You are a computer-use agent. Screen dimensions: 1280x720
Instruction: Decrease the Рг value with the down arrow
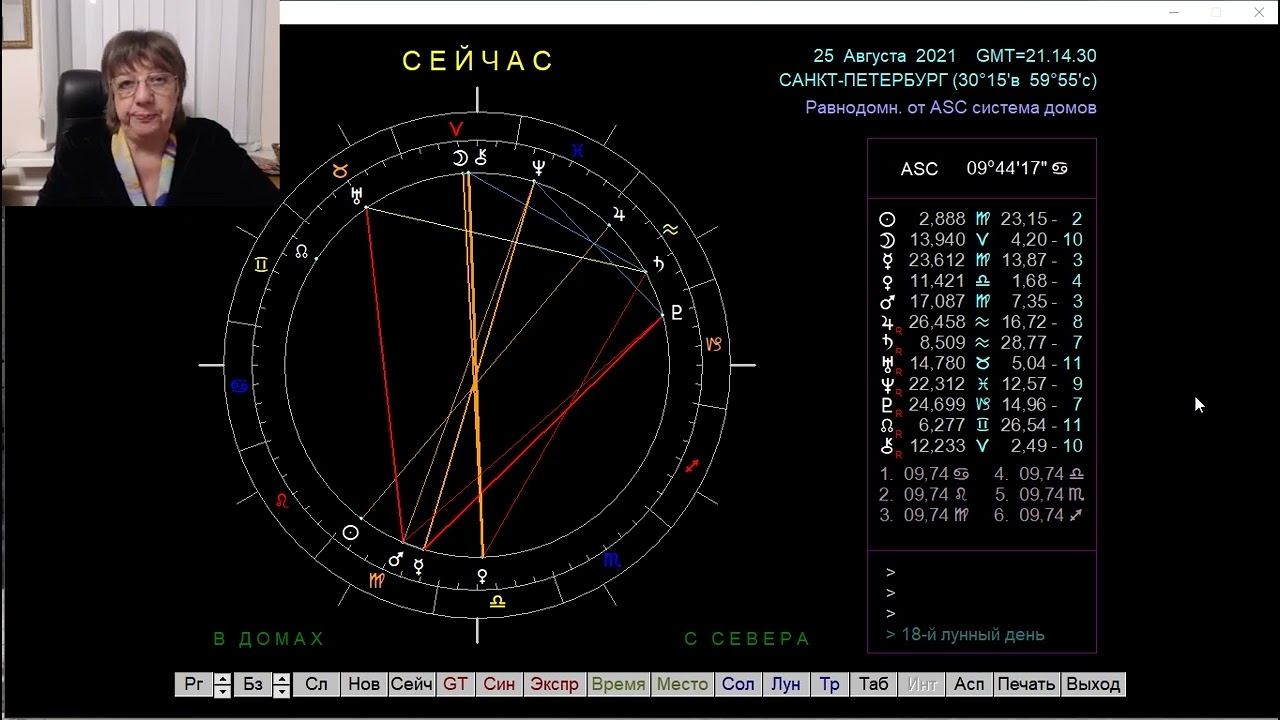[x=222, y=691]
